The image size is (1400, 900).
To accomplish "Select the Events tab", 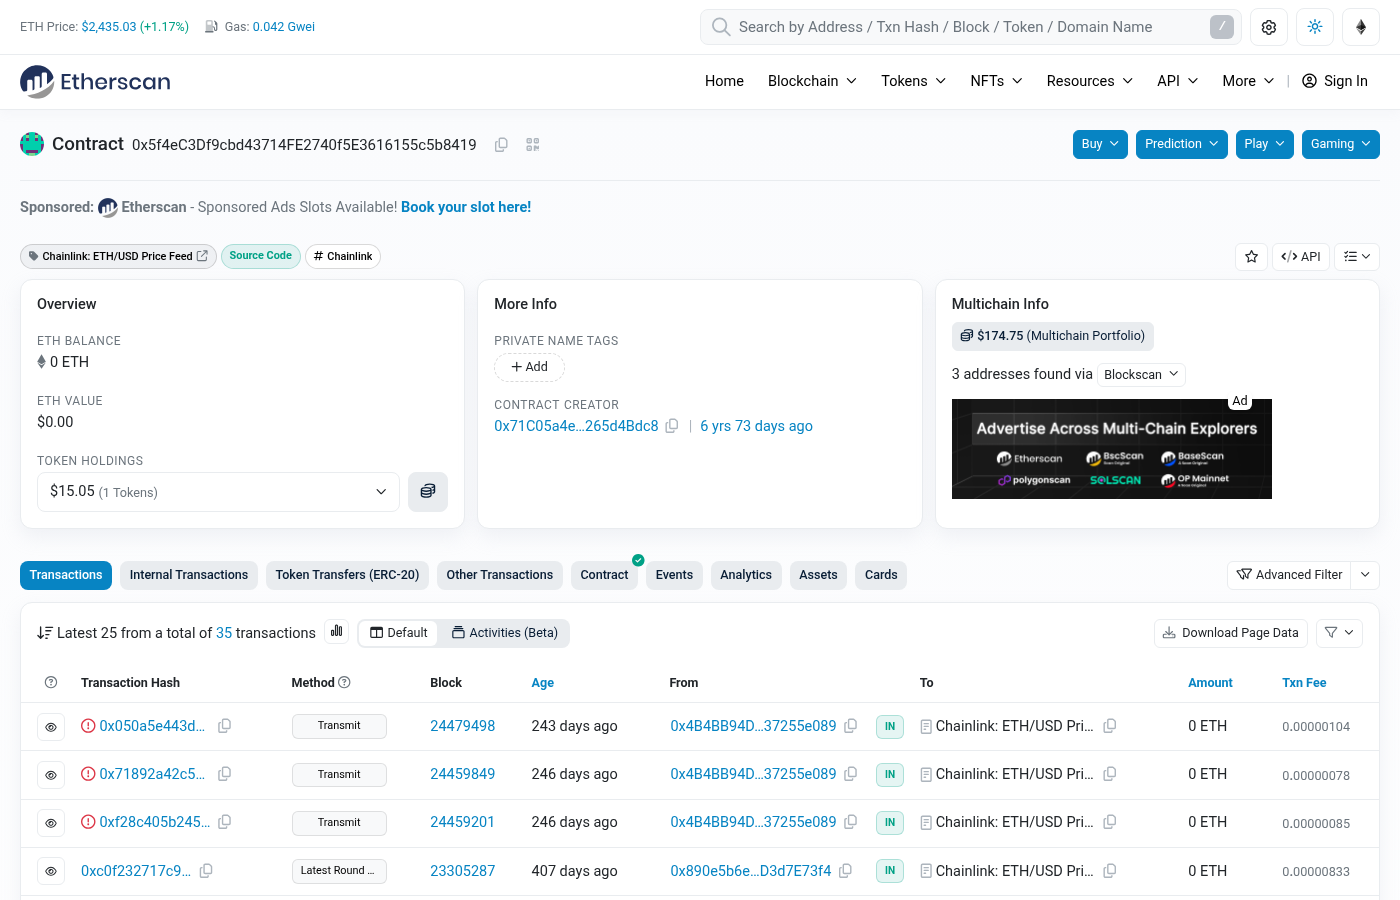I will [674, 575].
